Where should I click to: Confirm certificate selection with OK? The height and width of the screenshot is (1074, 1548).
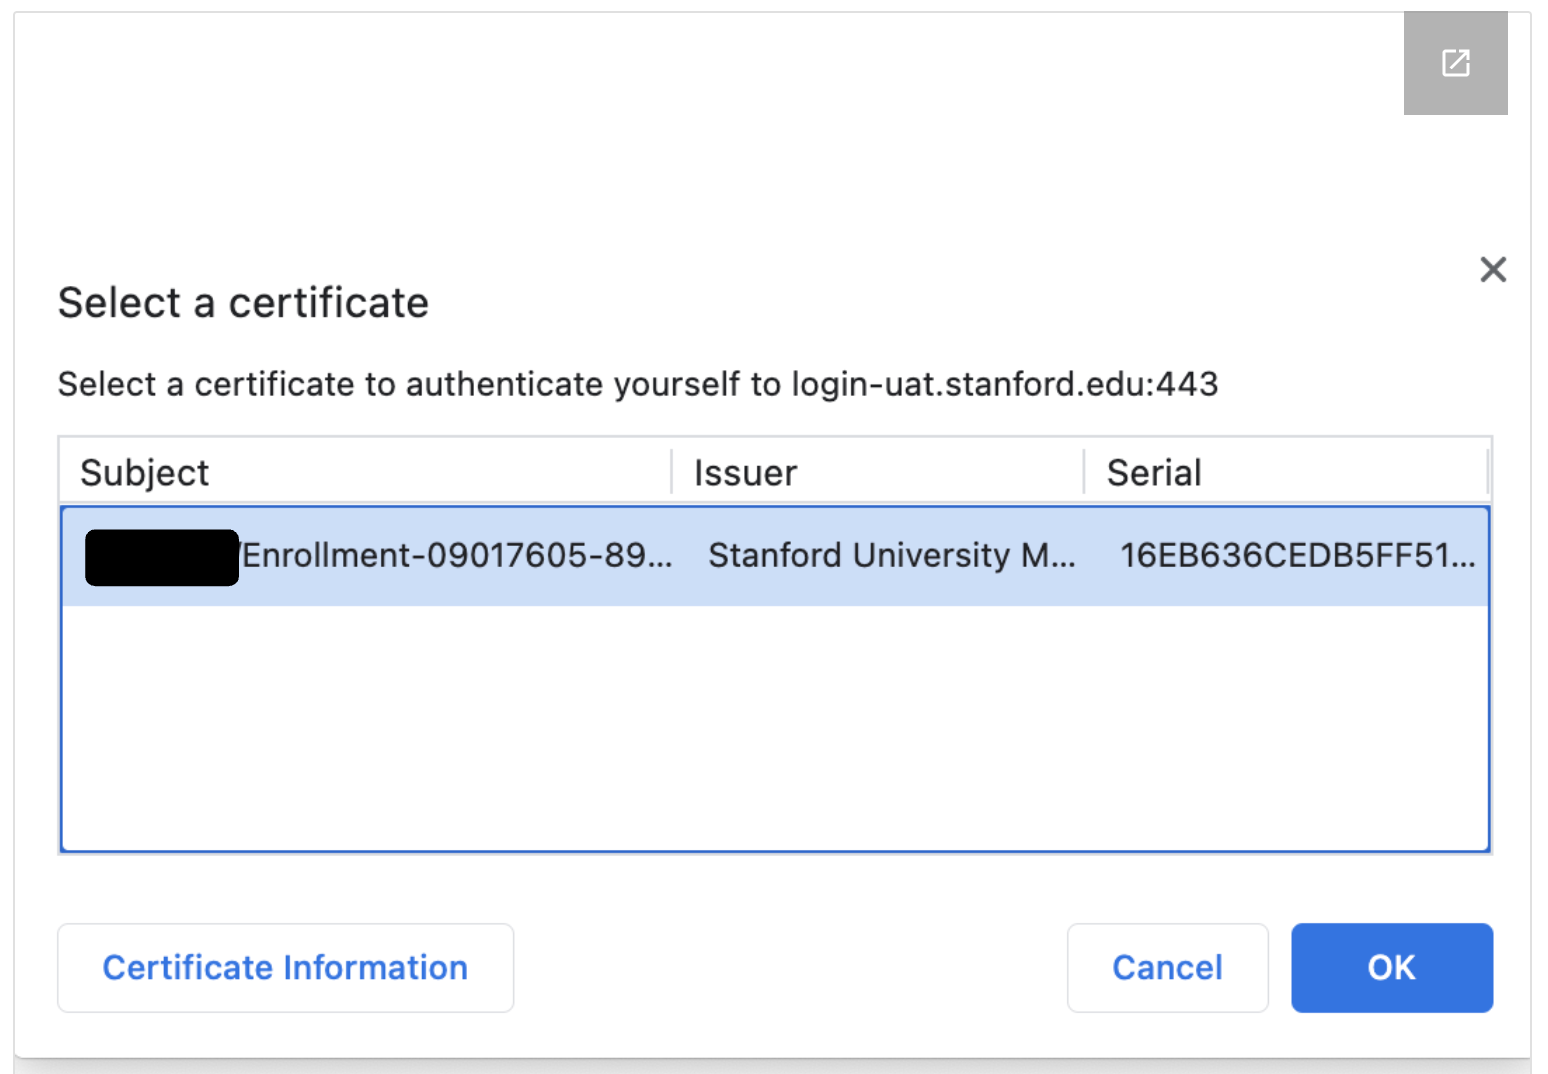point(1391,967)
